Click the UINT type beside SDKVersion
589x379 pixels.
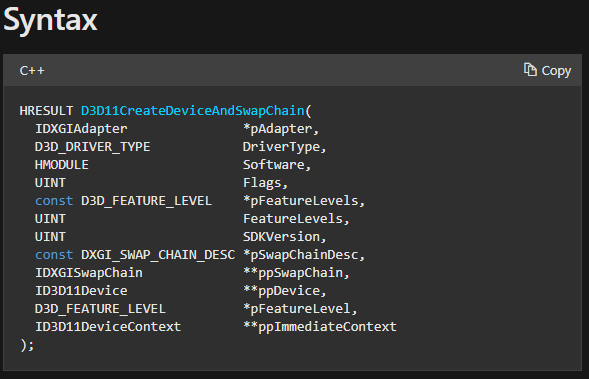(50, 237)
